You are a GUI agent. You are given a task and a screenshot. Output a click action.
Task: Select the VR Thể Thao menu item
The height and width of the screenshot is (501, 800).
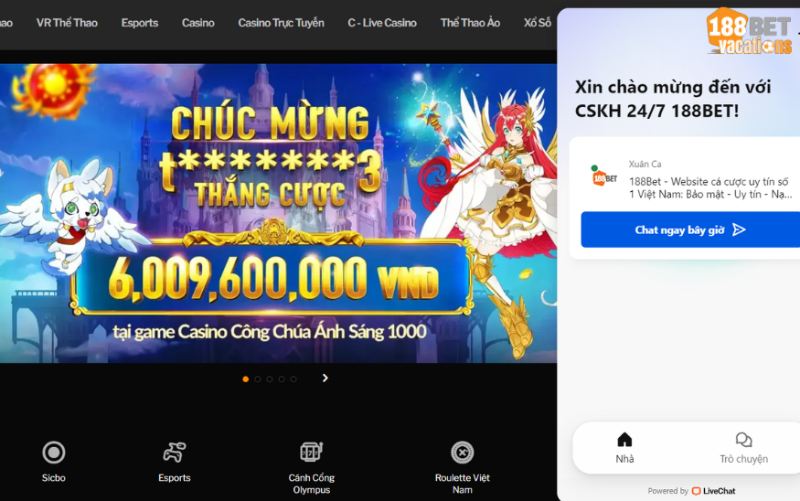(x=67, y=23)
